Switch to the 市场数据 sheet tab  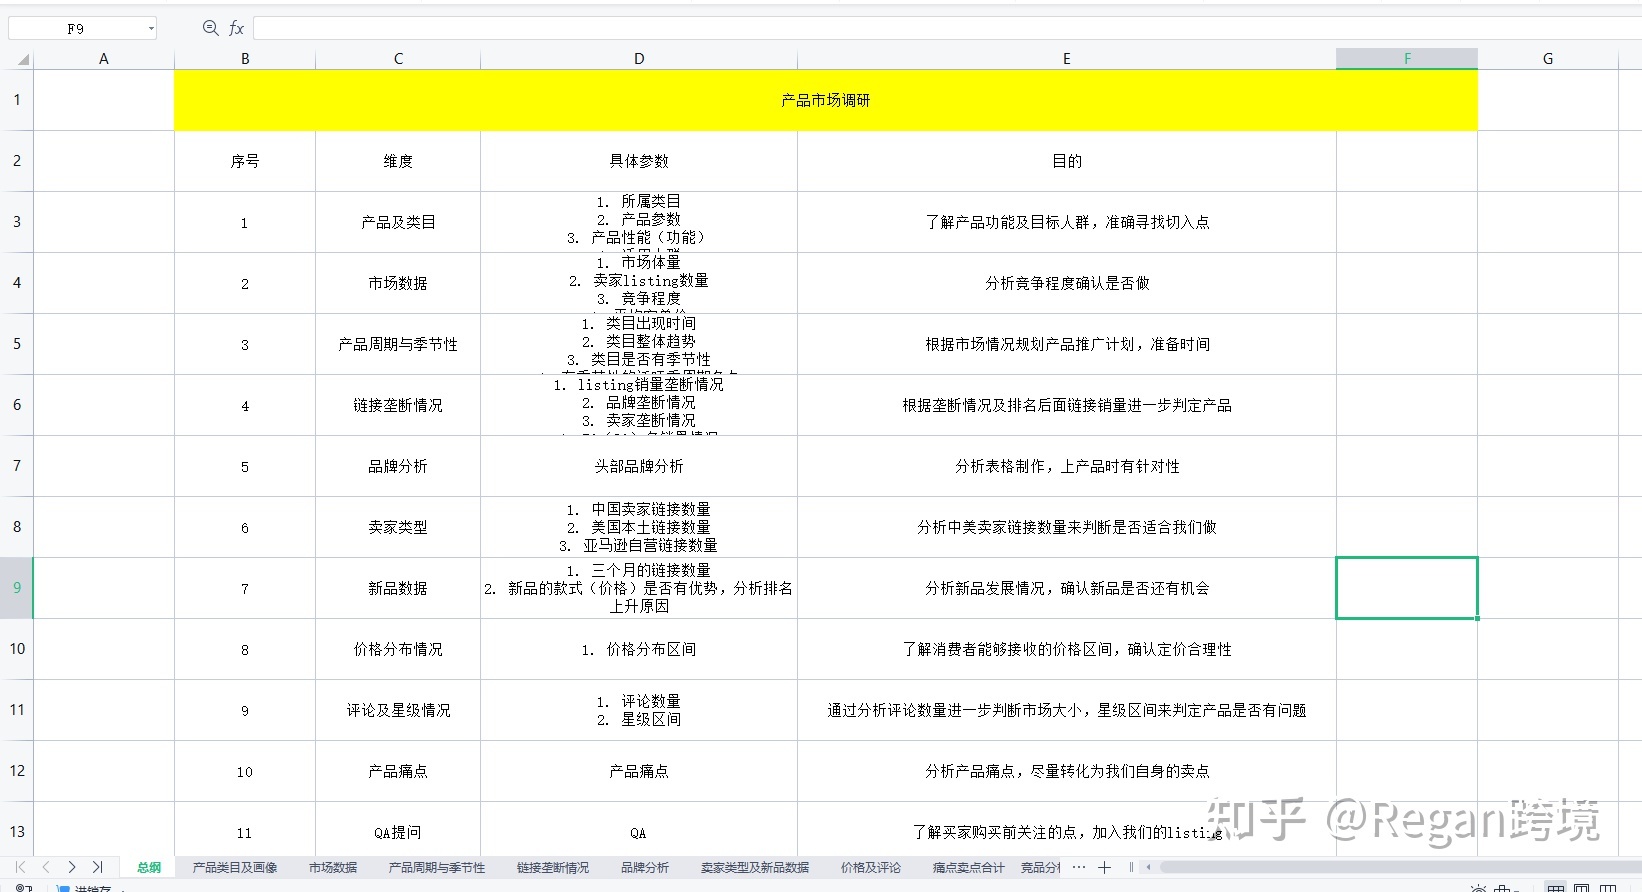(333, 868)
